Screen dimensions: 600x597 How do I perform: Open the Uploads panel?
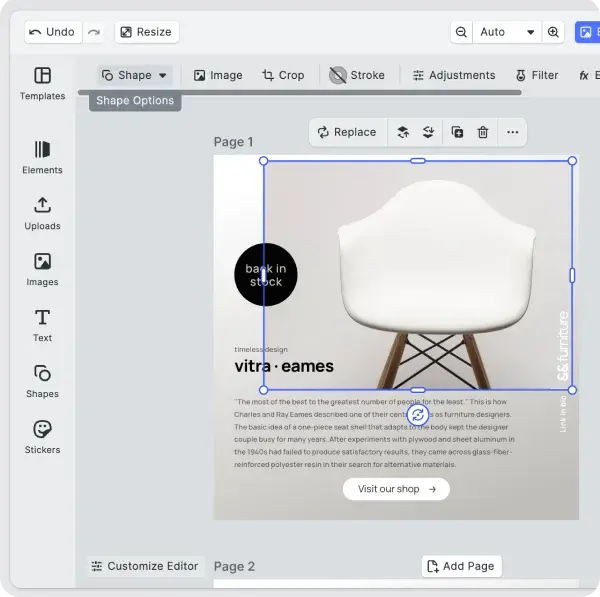(42, 213)
